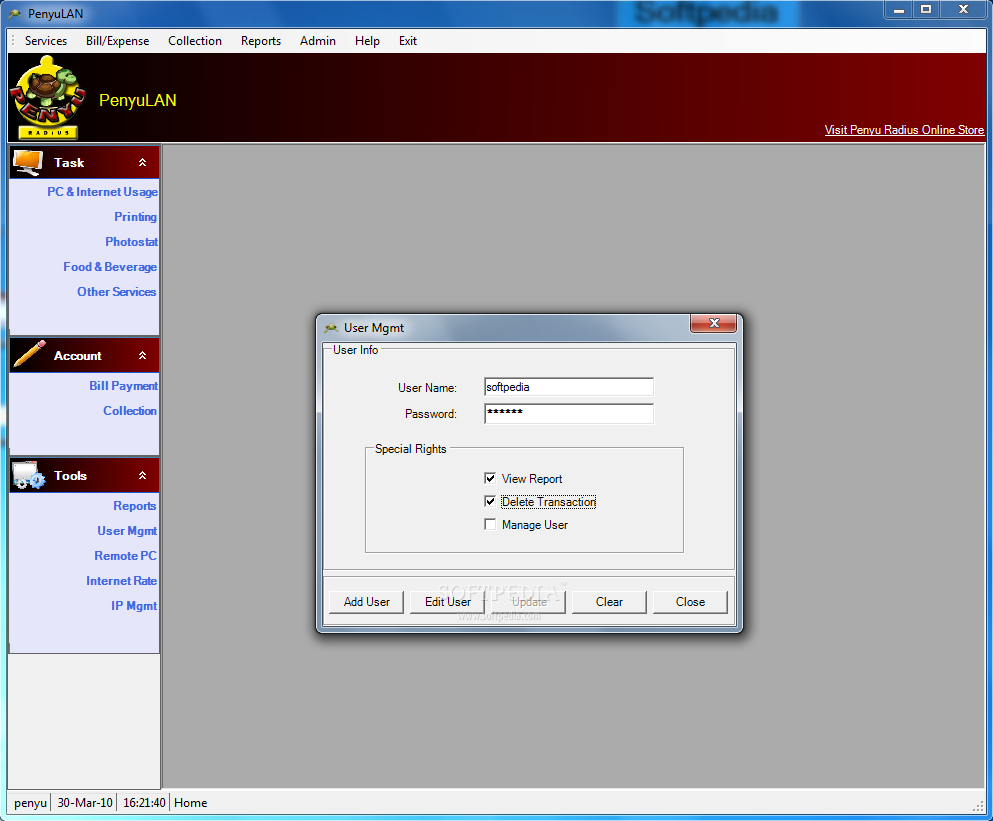
Task: Click the Close button in User Mgmt
Action: (x=690, y=602)
